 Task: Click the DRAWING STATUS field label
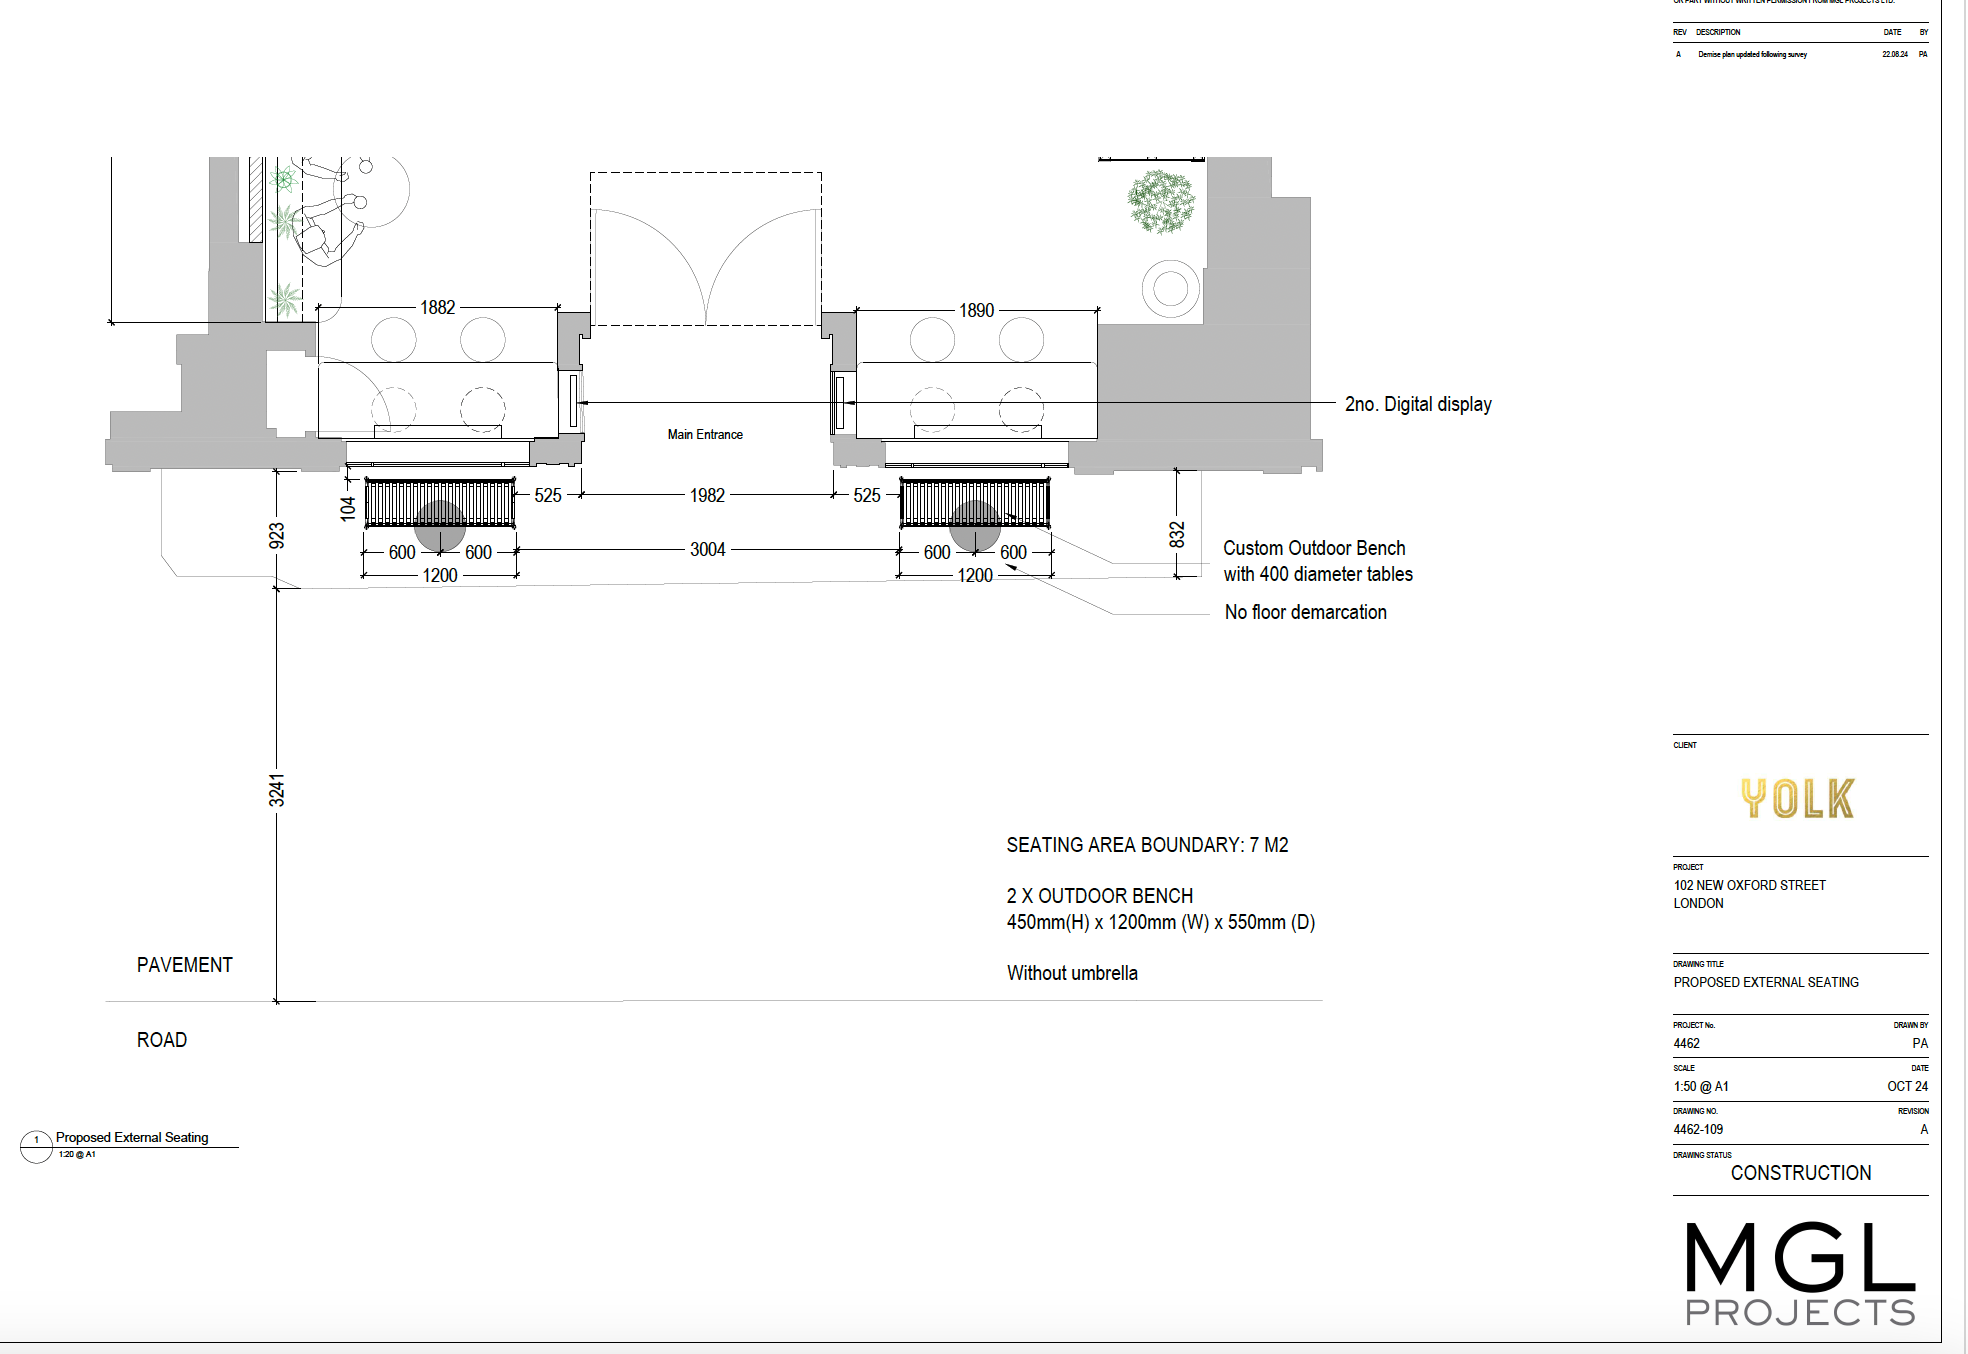pyautogui.click(x=1702, y=1155)
